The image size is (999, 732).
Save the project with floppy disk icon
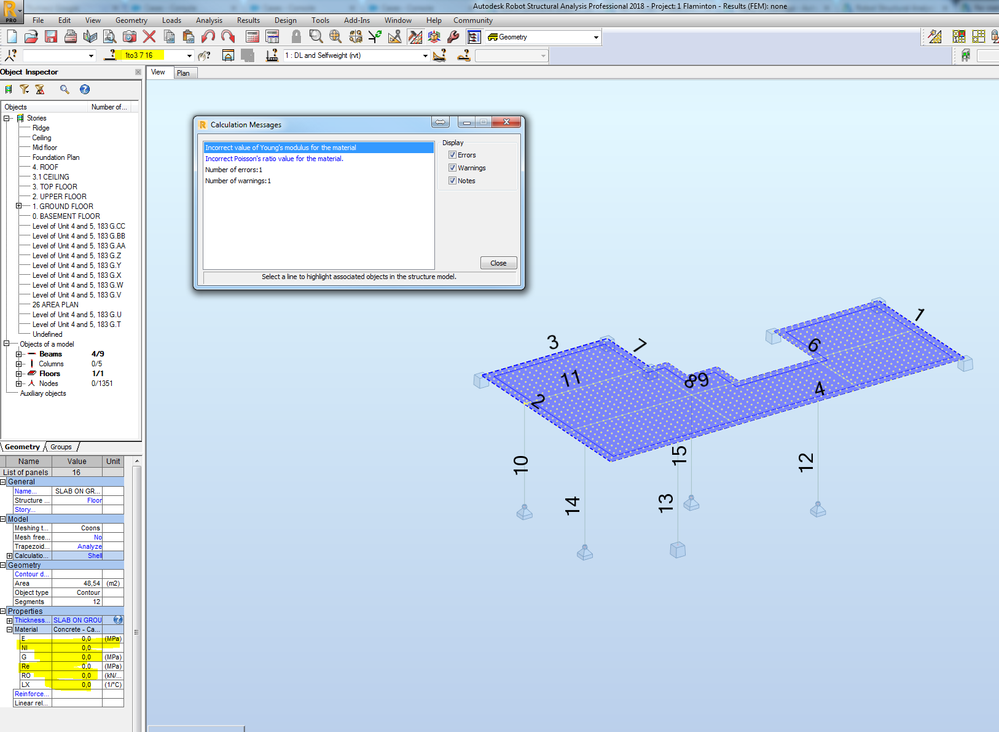click(x=51, y=37)
